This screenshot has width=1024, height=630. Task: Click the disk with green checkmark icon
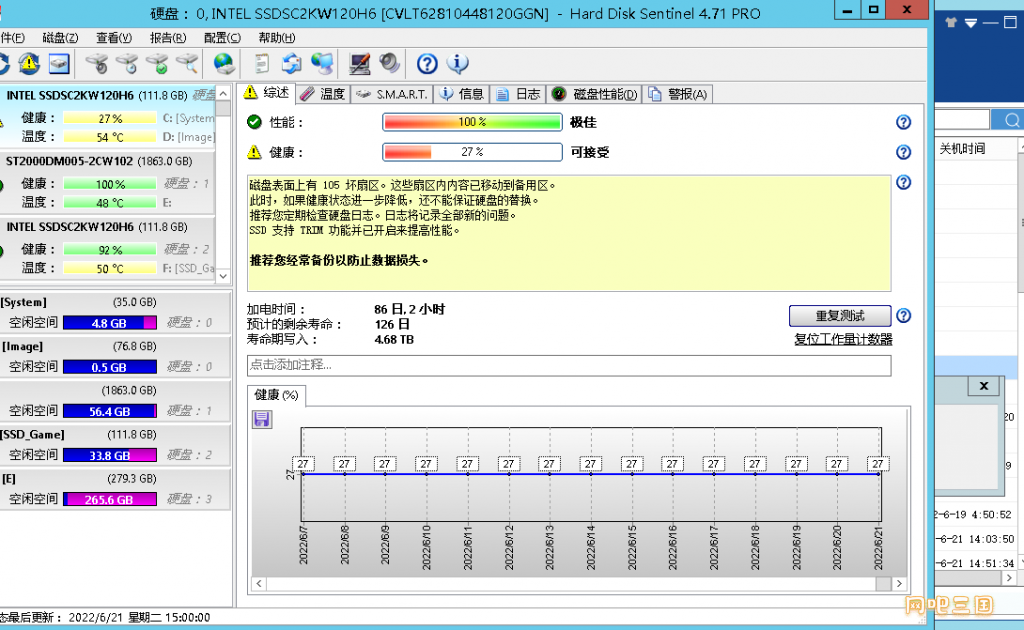coord(157,63)
